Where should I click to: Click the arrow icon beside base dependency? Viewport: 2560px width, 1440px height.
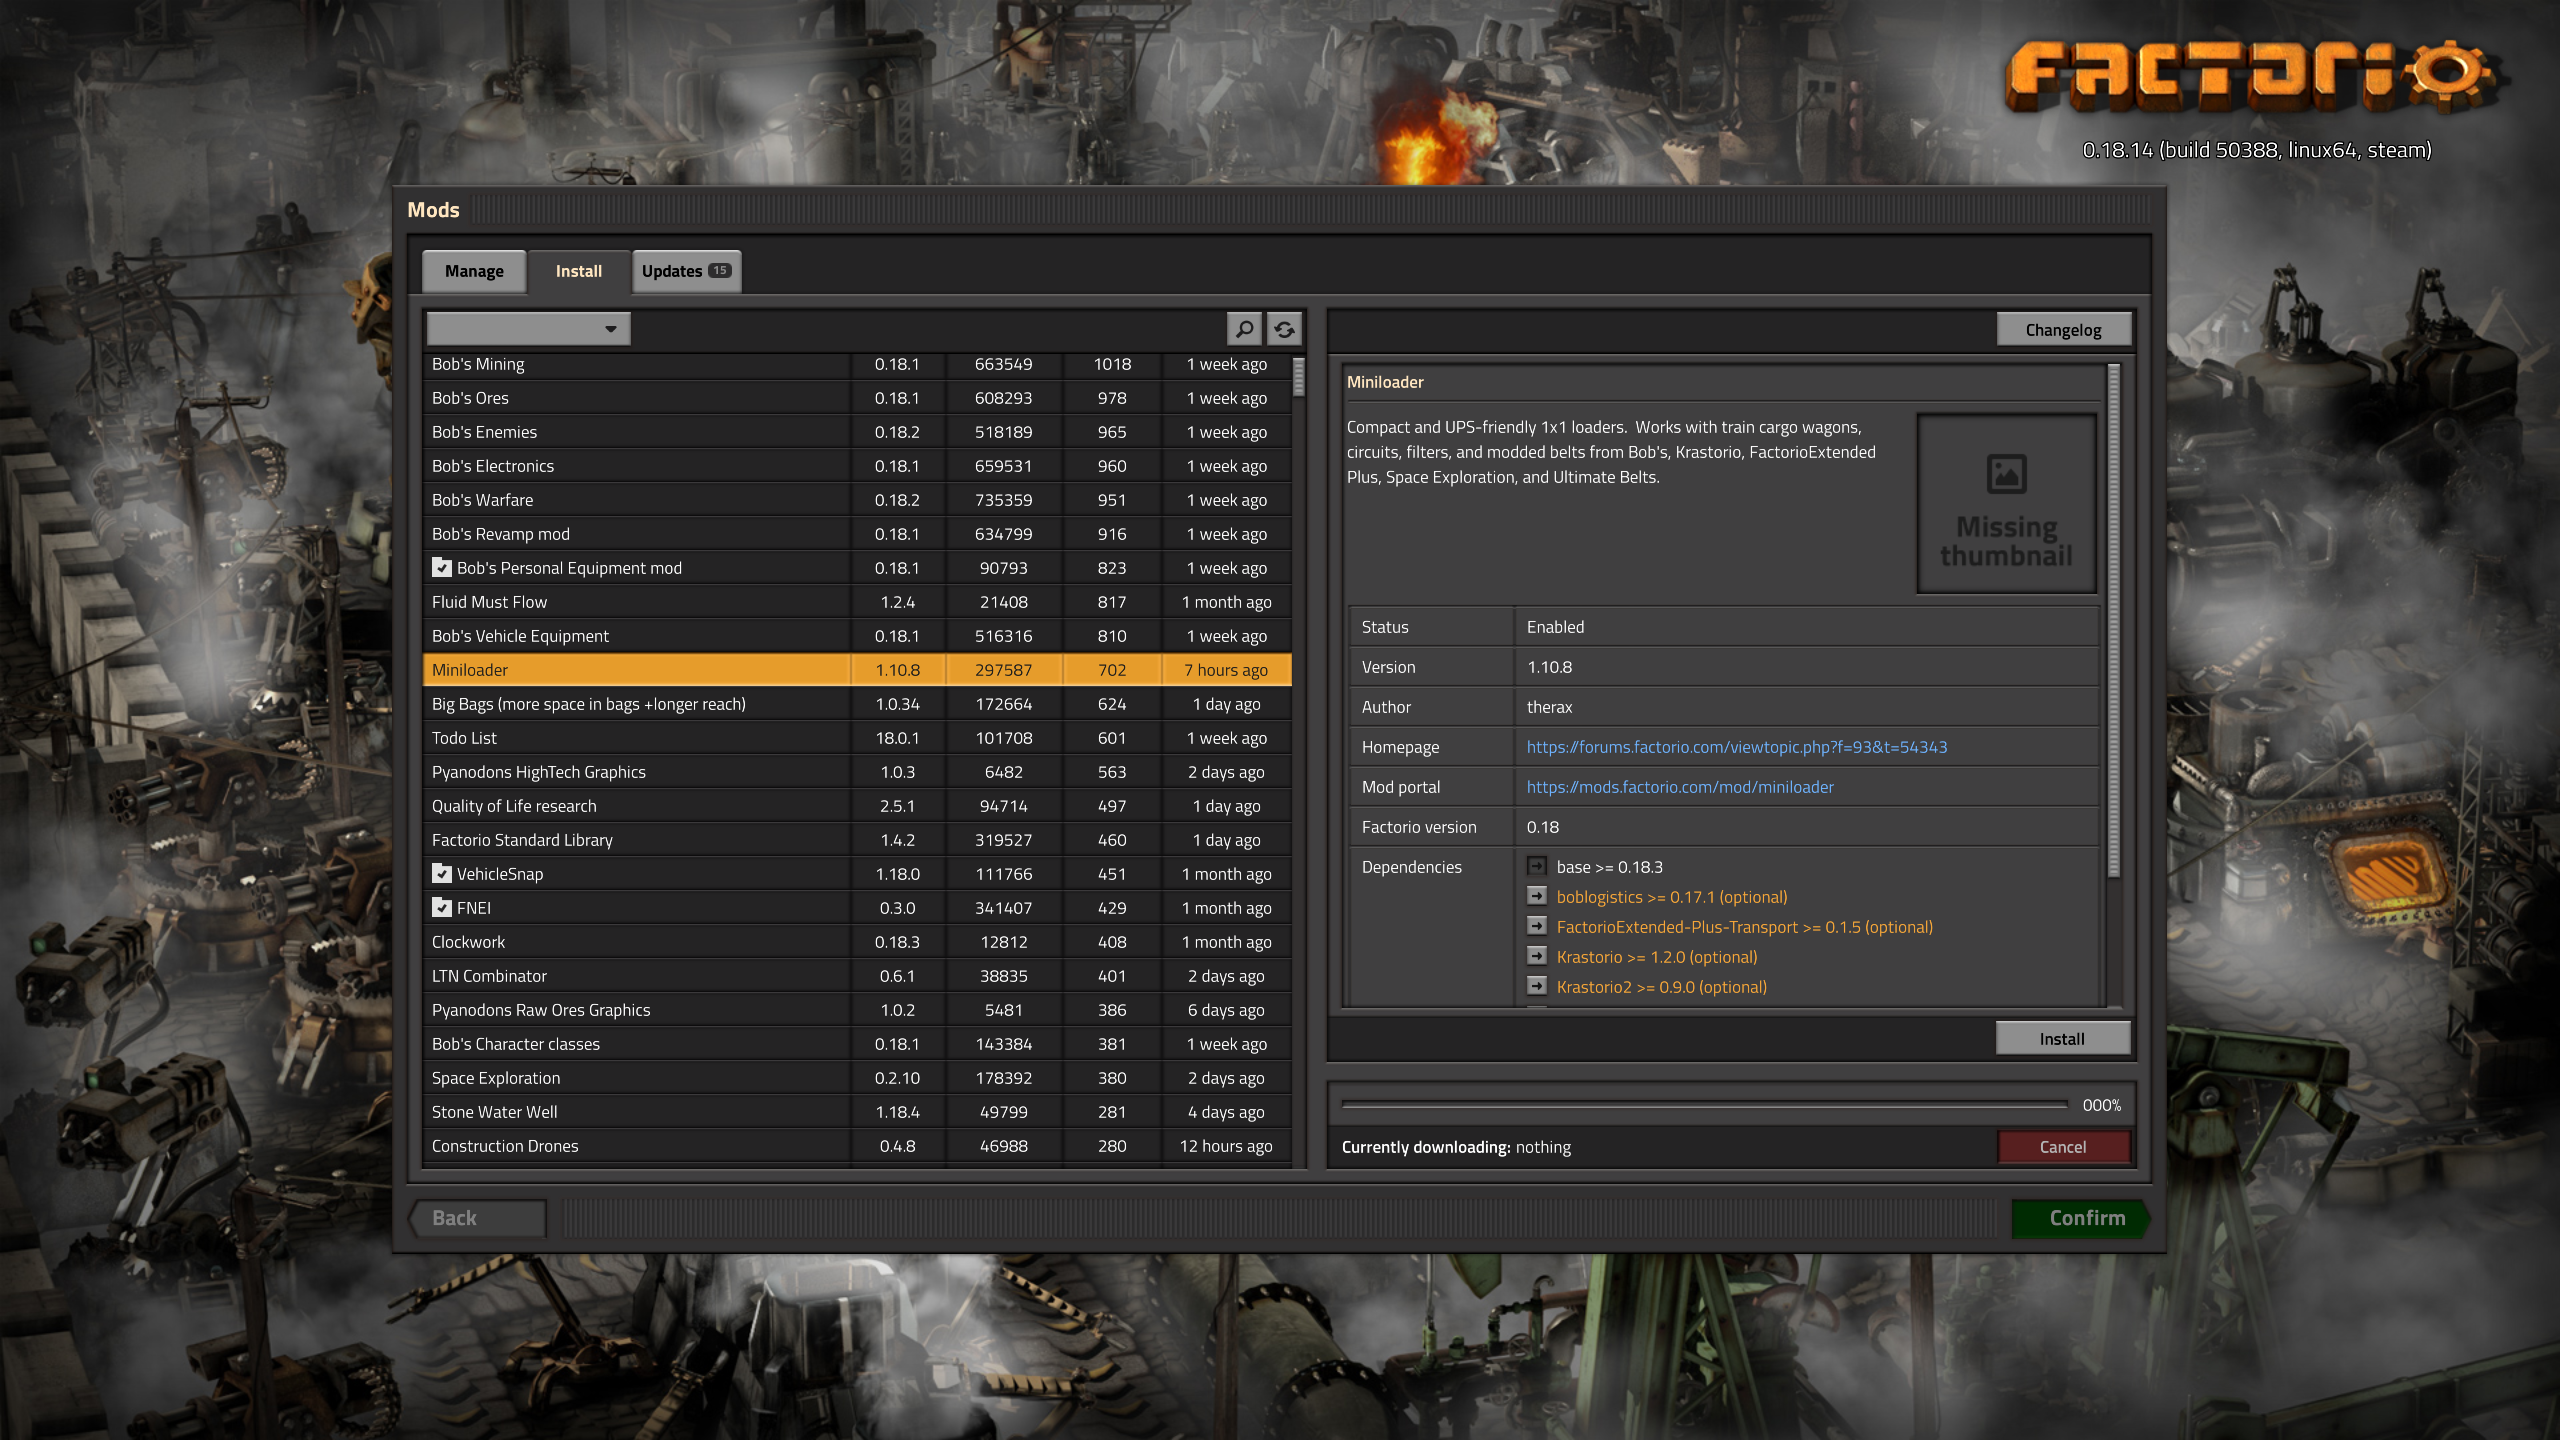(x=1537, y=866)
